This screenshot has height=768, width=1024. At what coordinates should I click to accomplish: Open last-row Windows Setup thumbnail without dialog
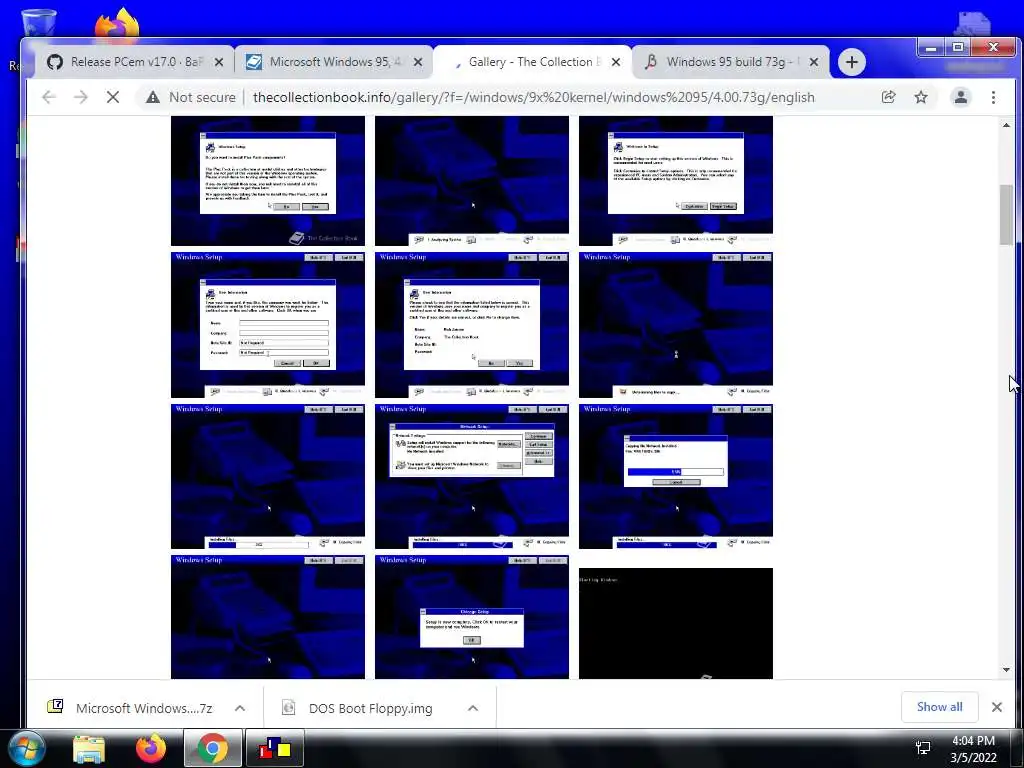(268, 617)
